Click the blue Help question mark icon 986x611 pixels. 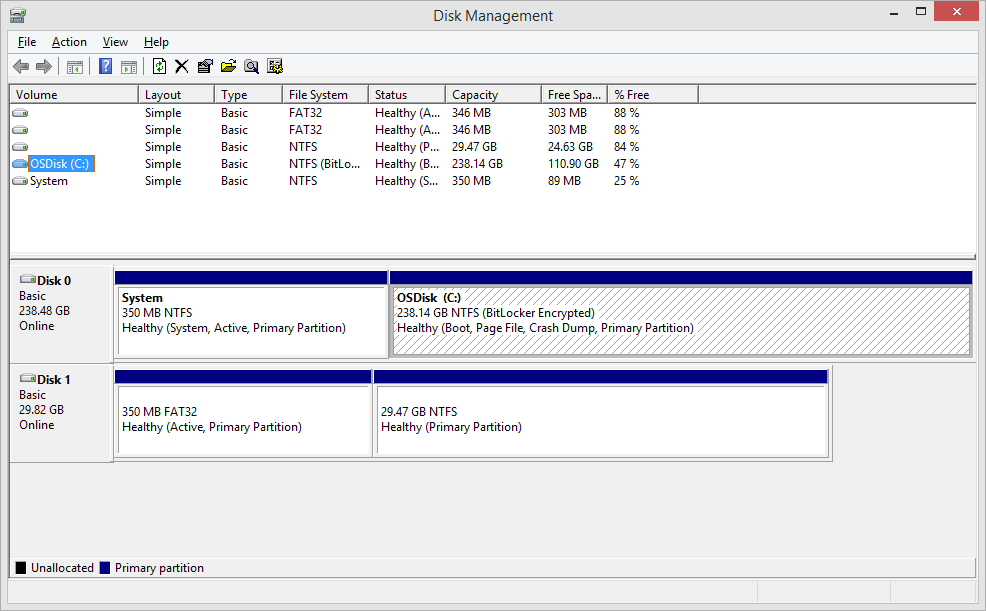click(x=105, y=67)
